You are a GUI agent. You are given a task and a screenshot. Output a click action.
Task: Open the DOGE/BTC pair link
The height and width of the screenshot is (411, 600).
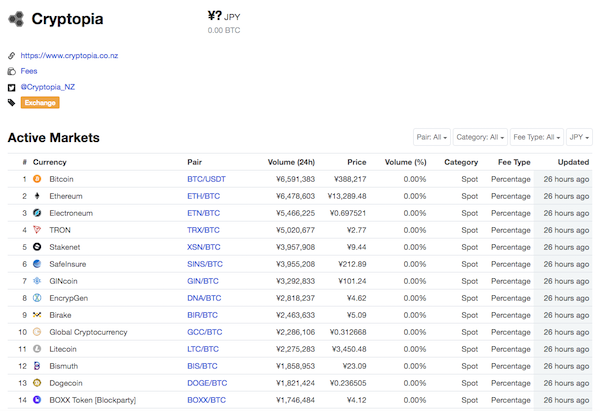(x=207, y=383)
